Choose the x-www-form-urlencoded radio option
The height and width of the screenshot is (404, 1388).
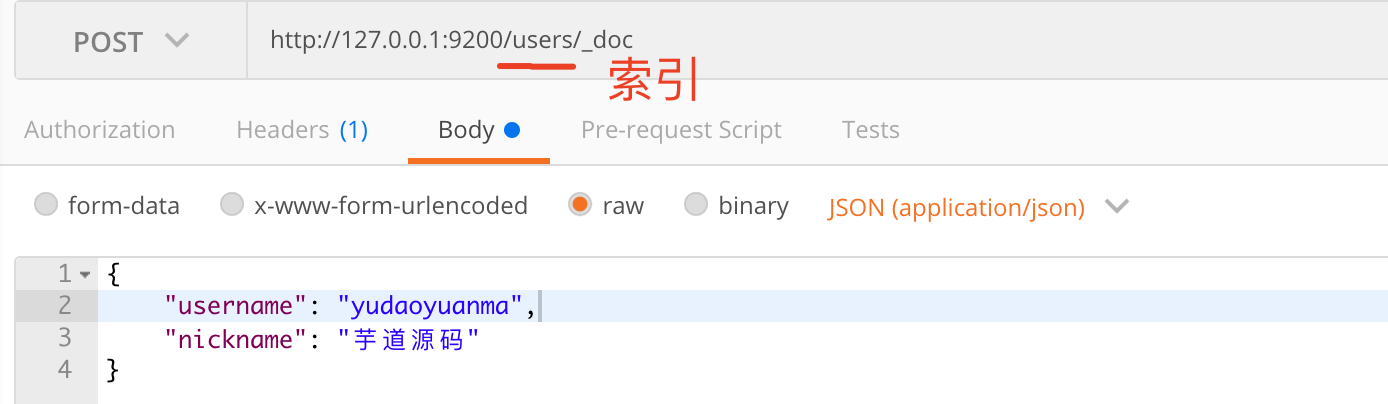232,206
